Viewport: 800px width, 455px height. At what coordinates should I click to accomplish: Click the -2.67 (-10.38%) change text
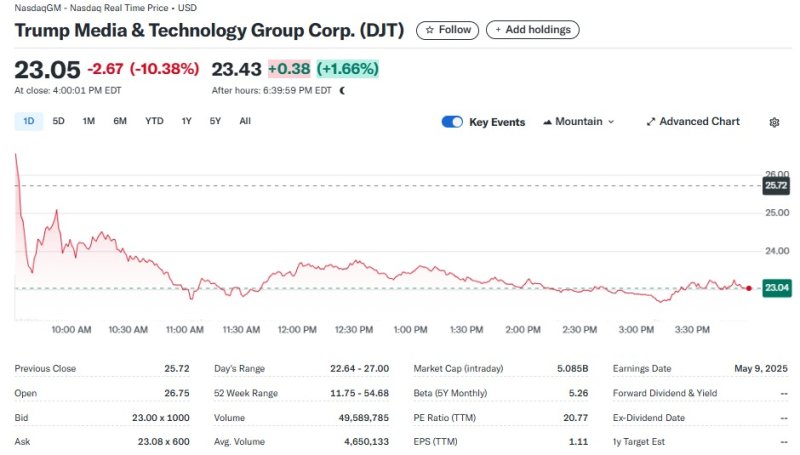coord(143,69)
